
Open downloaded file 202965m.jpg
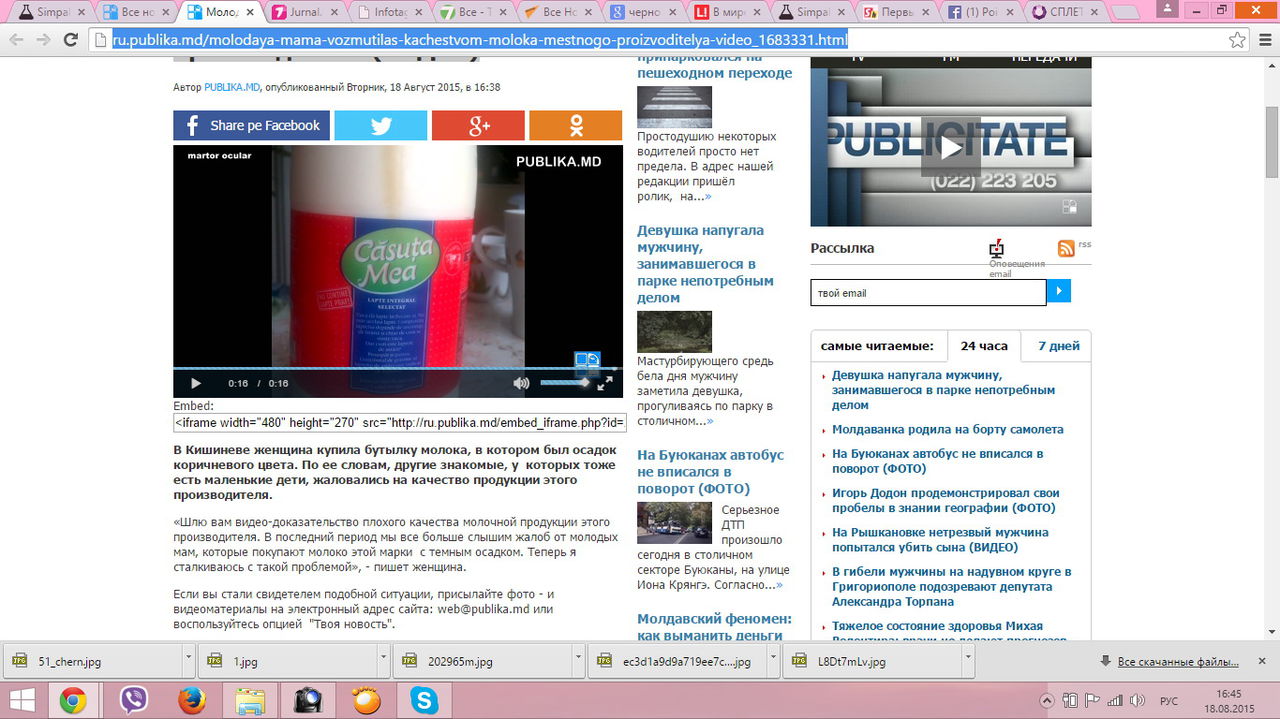[482, 661]
